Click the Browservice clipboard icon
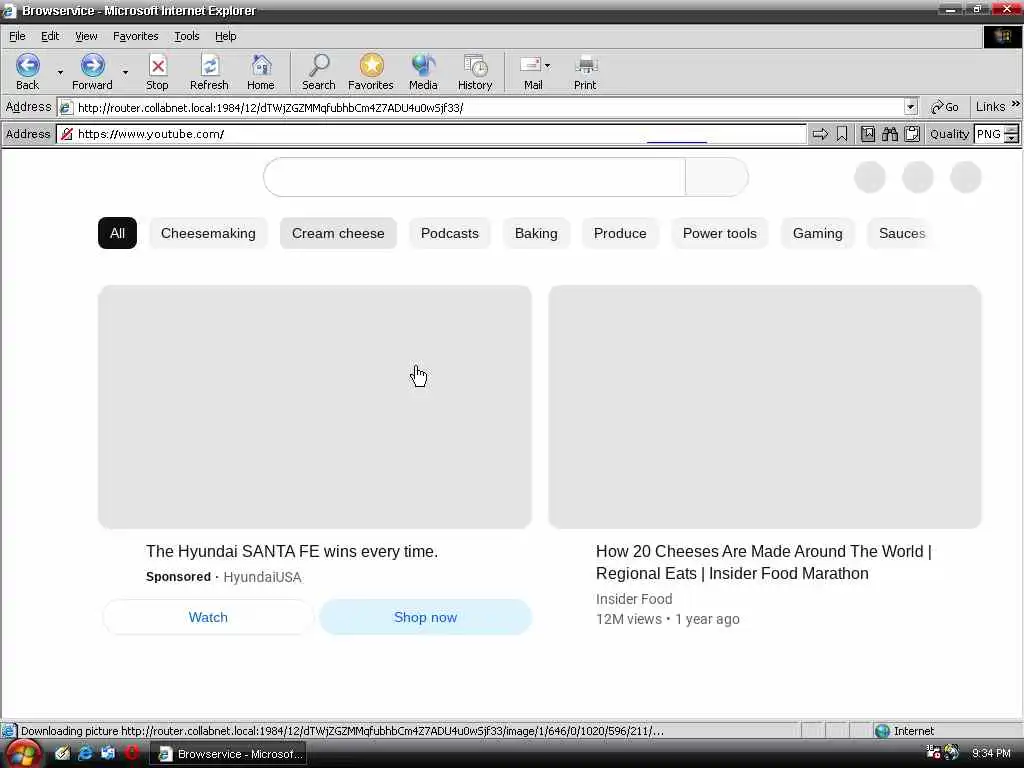This screenshot has width=1024, height=768. (x=912, y=134)
